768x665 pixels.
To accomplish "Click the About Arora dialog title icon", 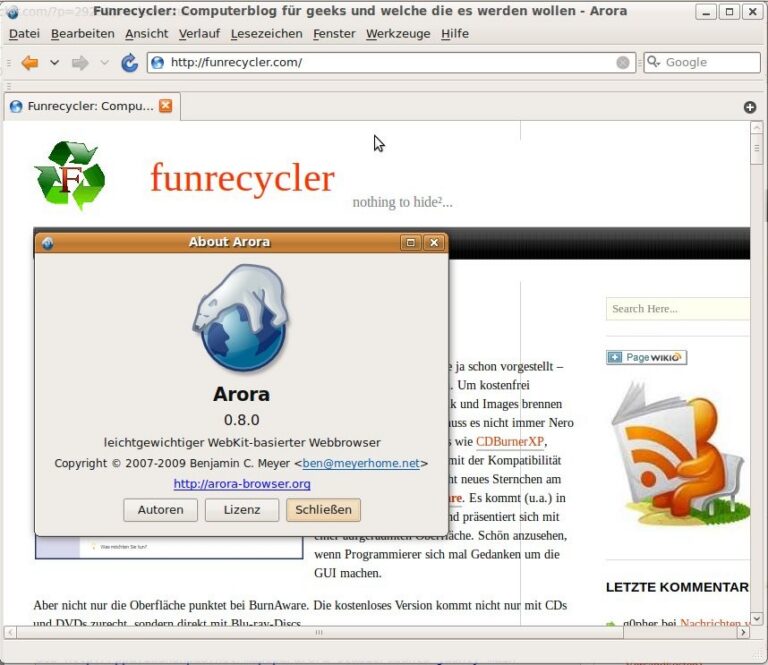I will pos(48,243).
